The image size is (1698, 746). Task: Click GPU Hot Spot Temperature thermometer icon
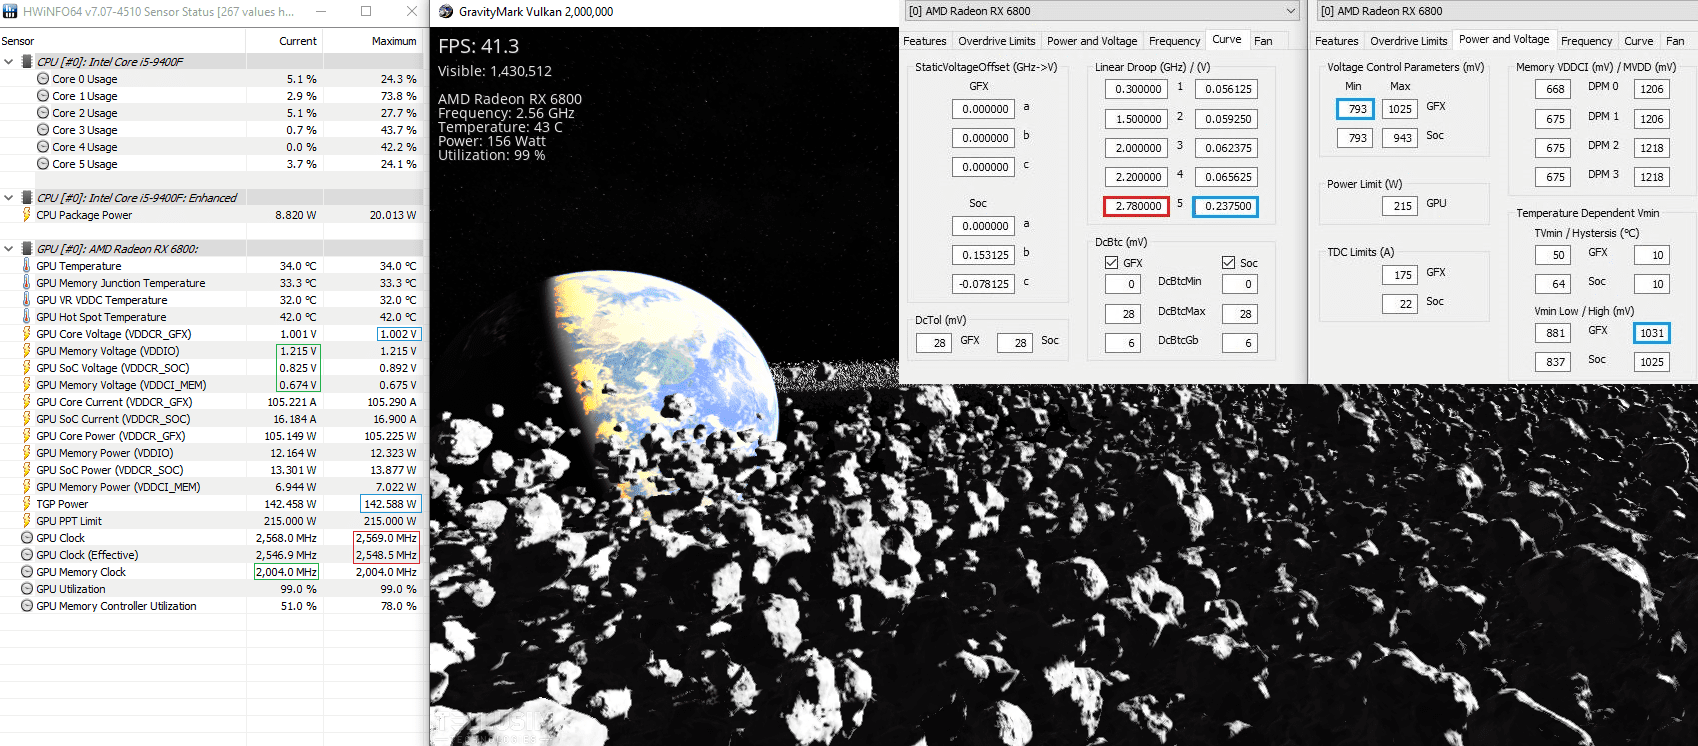tap(27, 317)
